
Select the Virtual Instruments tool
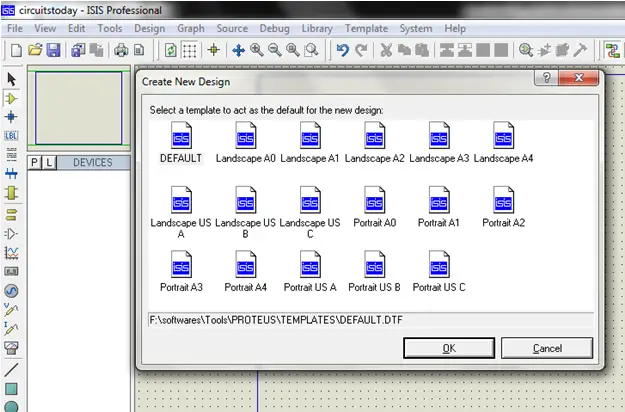pos(11,348)
